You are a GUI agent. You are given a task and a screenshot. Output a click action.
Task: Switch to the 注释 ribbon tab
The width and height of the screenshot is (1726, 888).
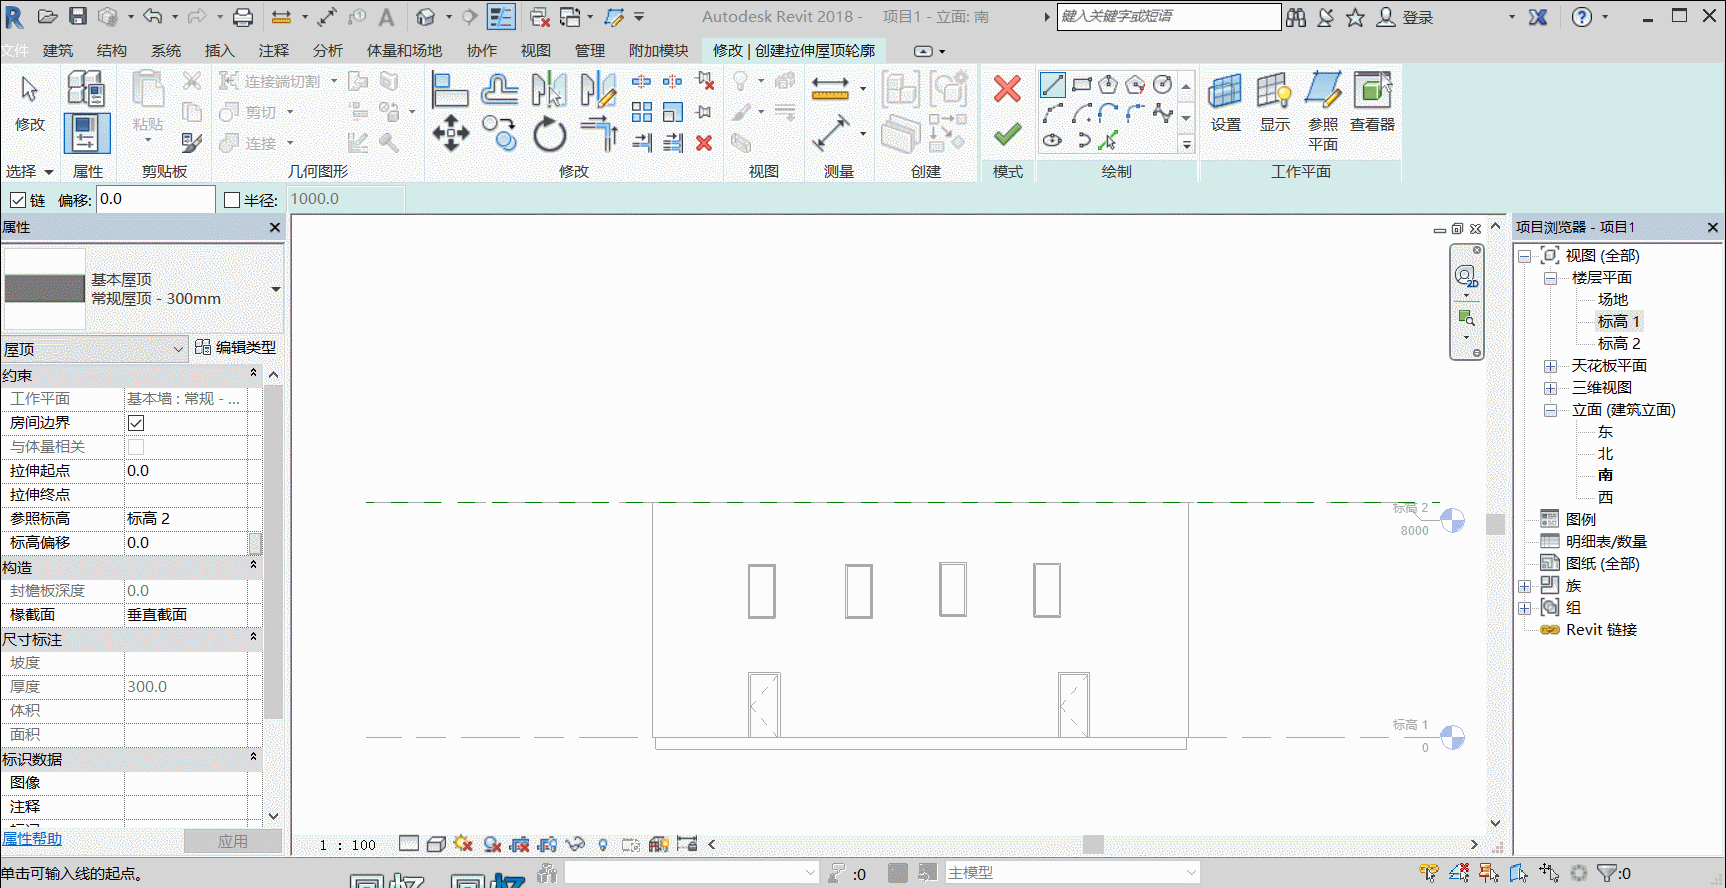coord(274,51)
